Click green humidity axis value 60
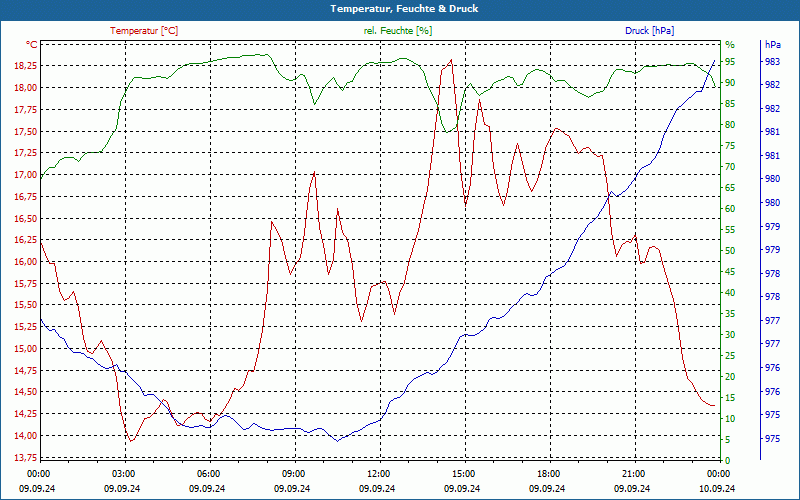The width and height of the screenshot is (800, 500). click(x=730, y=209)
